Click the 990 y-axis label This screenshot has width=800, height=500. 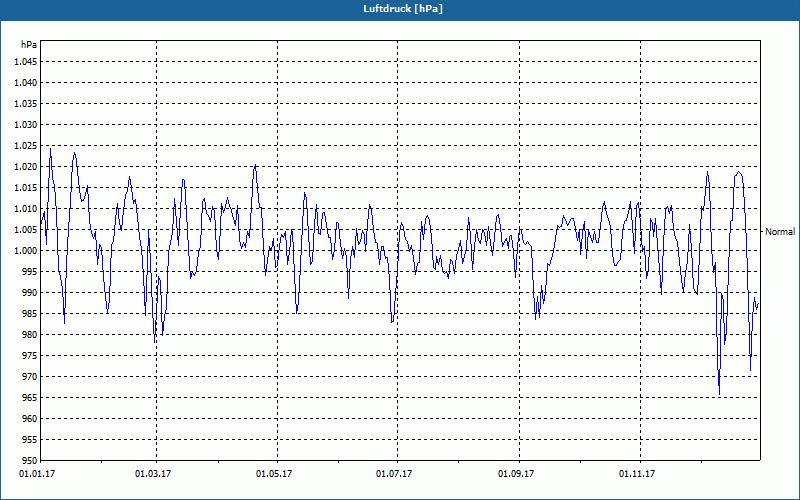pyautogui.click(x=30, y=292)
